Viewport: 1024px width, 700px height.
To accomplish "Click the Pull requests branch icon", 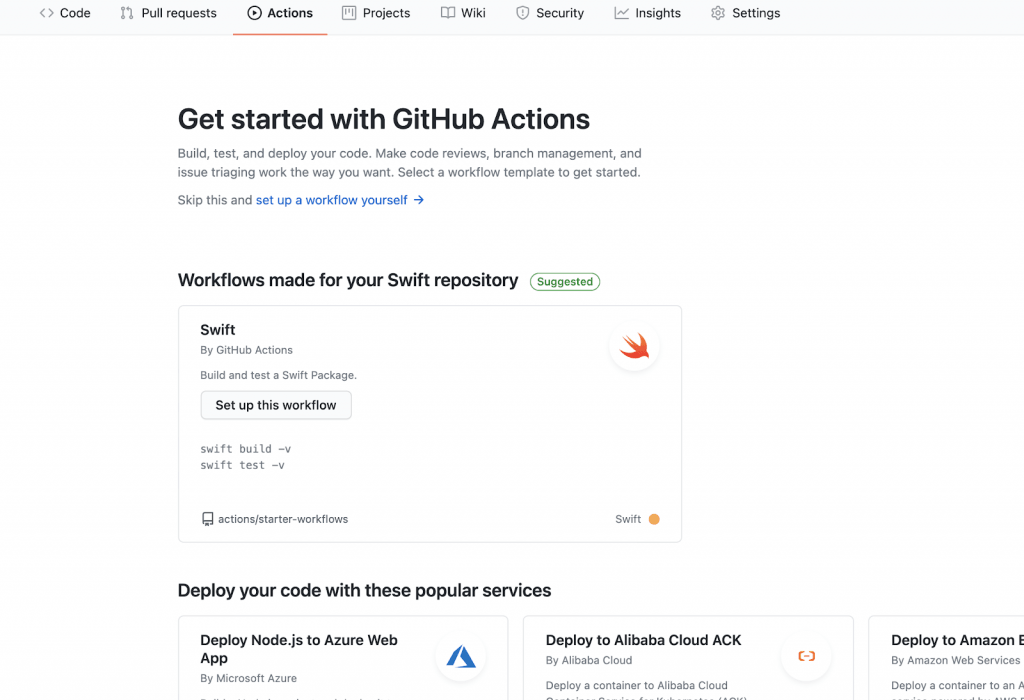I will coord(127,13).
